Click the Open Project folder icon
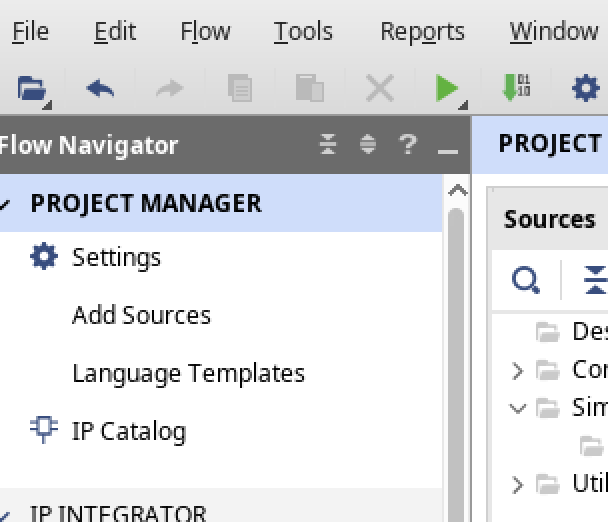The height and width of the screenshot is (522, 608). click(32, 89)
